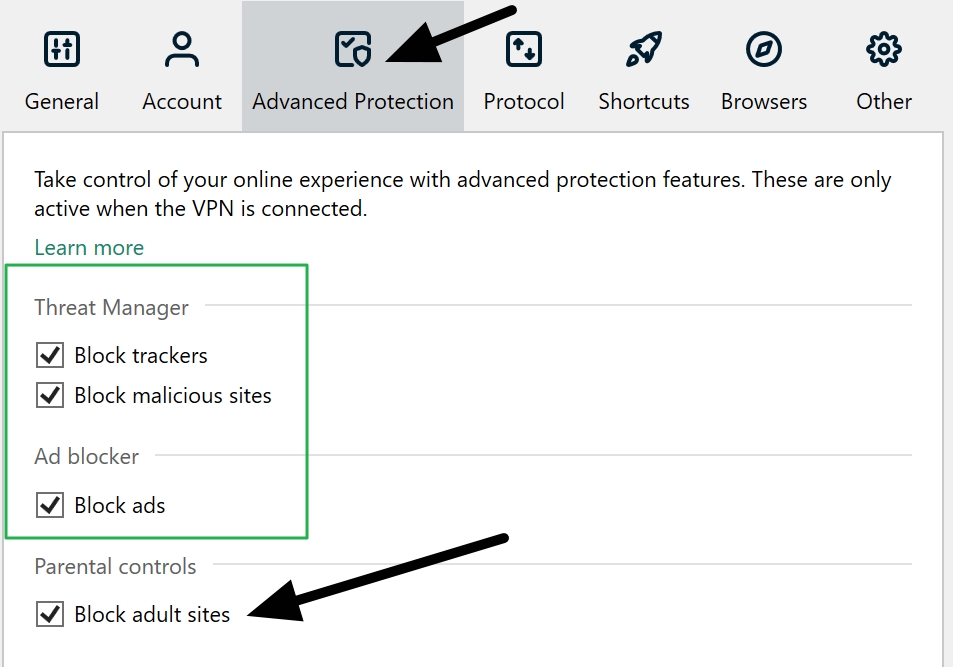
Task: Switch to the General tab
Action: tap(62, 101)
